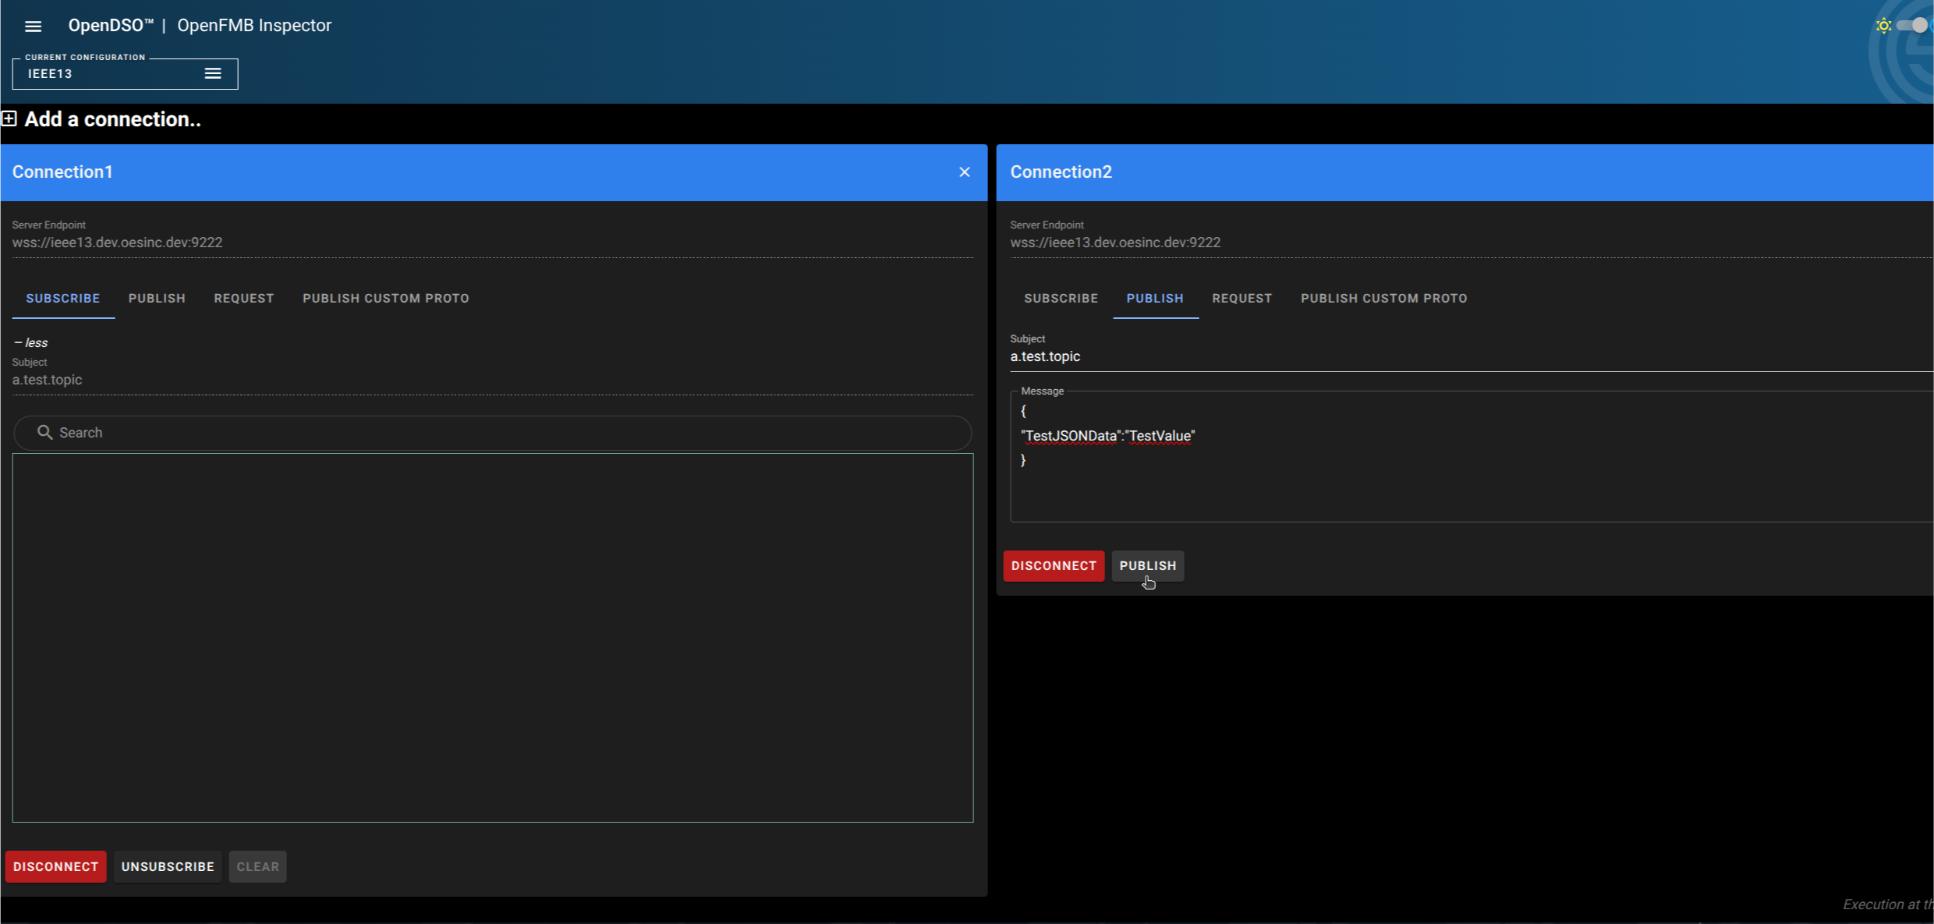Select the Subscribe tab in Connection1

[63, 298]
